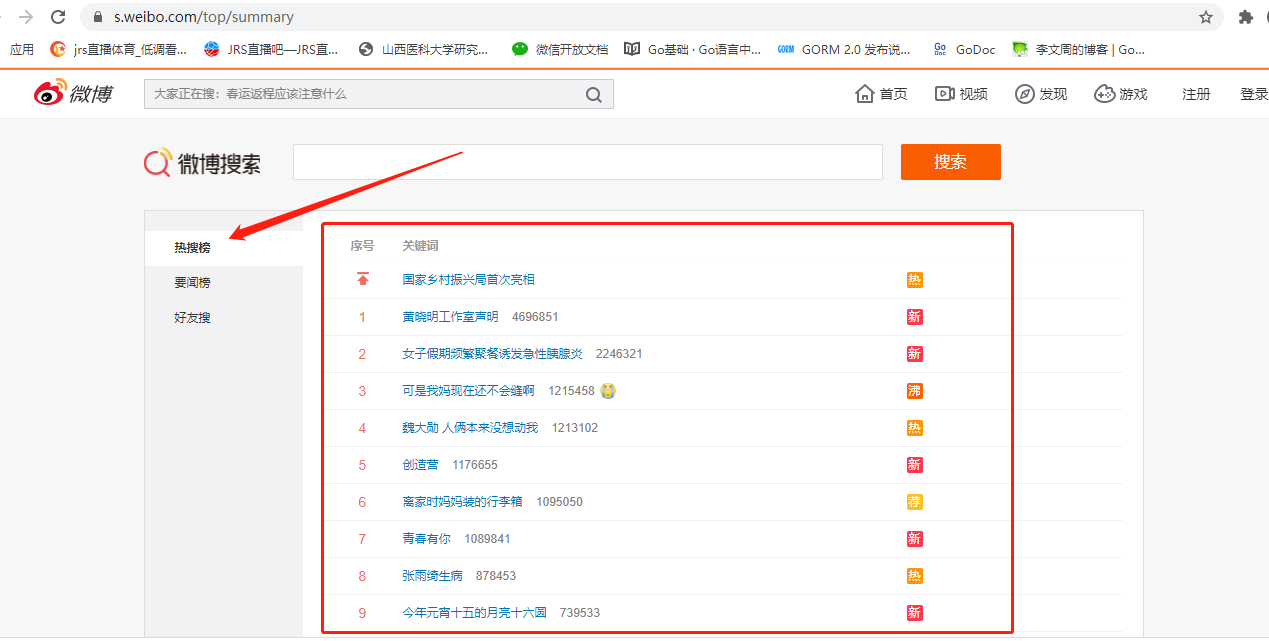The image size is (1269, 641).
Task: Open the 李文周的博客 bookmark
Action: (x=1079, y=49)
